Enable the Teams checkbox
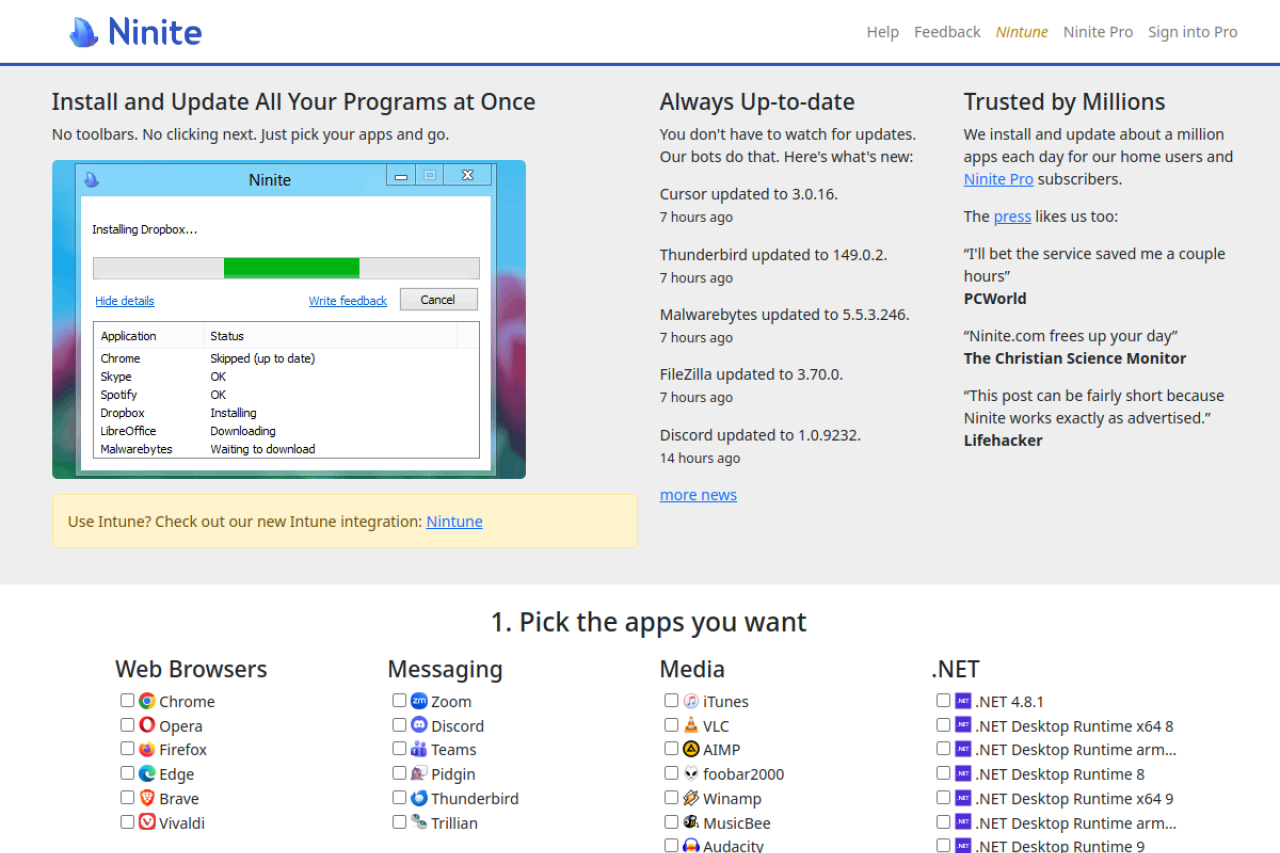The width and height of the screenshot is (1280, 853). [x=399, y=749]
